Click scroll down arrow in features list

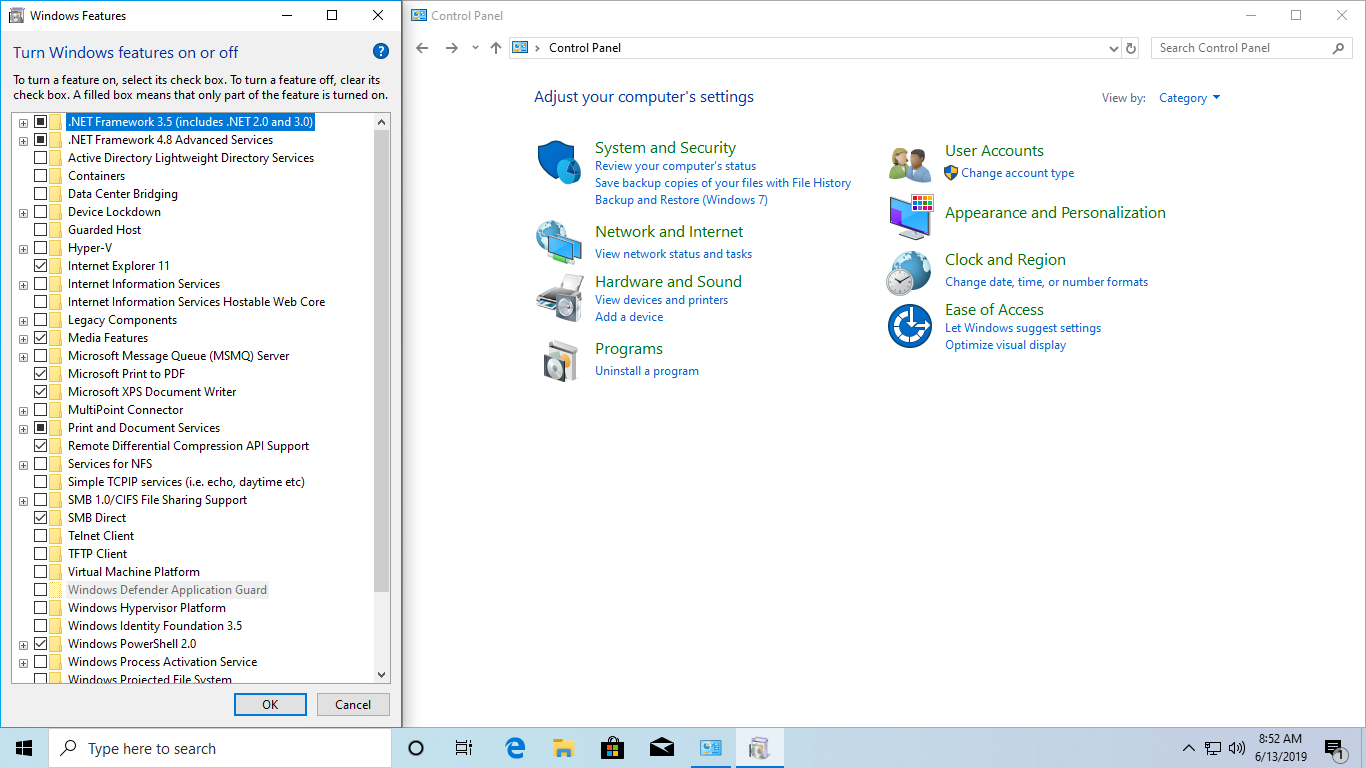click(x=381, y=675)
